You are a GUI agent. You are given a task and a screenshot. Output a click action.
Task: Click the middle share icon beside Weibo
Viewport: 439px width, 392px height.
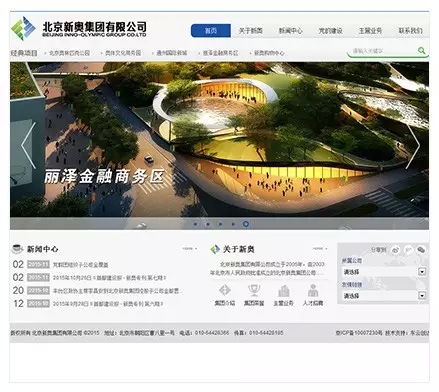click(408, 249)
